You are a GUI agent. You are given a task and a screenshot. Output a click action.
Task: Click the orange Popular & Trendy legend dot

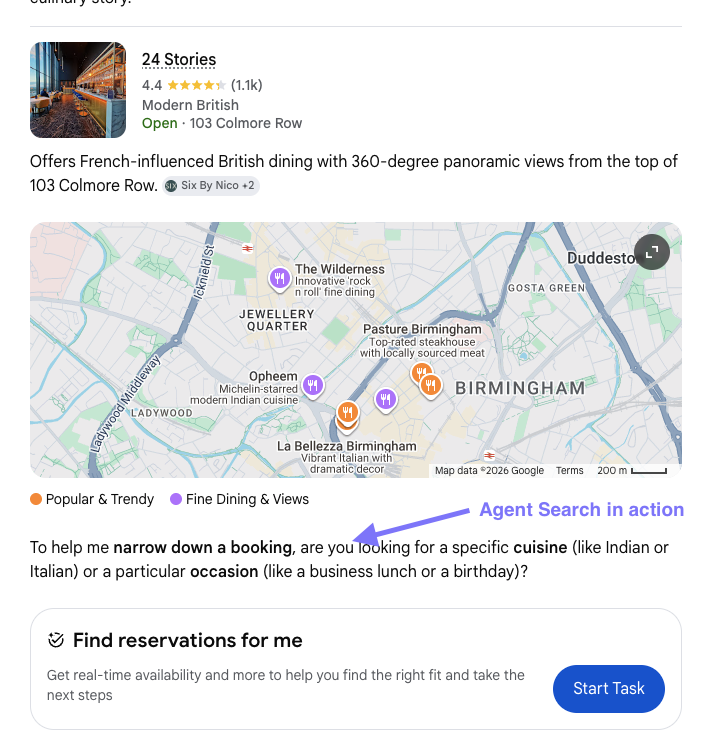(x=36, y=499)
